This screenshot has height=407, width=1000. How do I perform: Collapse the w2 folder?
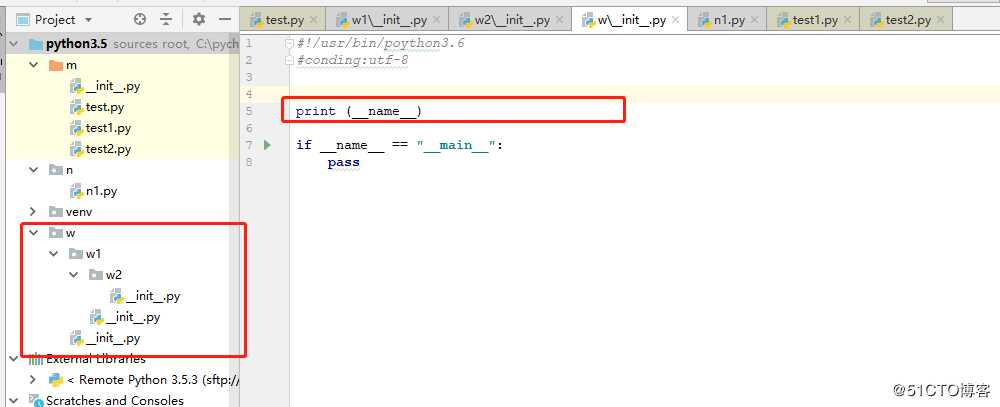74,275
